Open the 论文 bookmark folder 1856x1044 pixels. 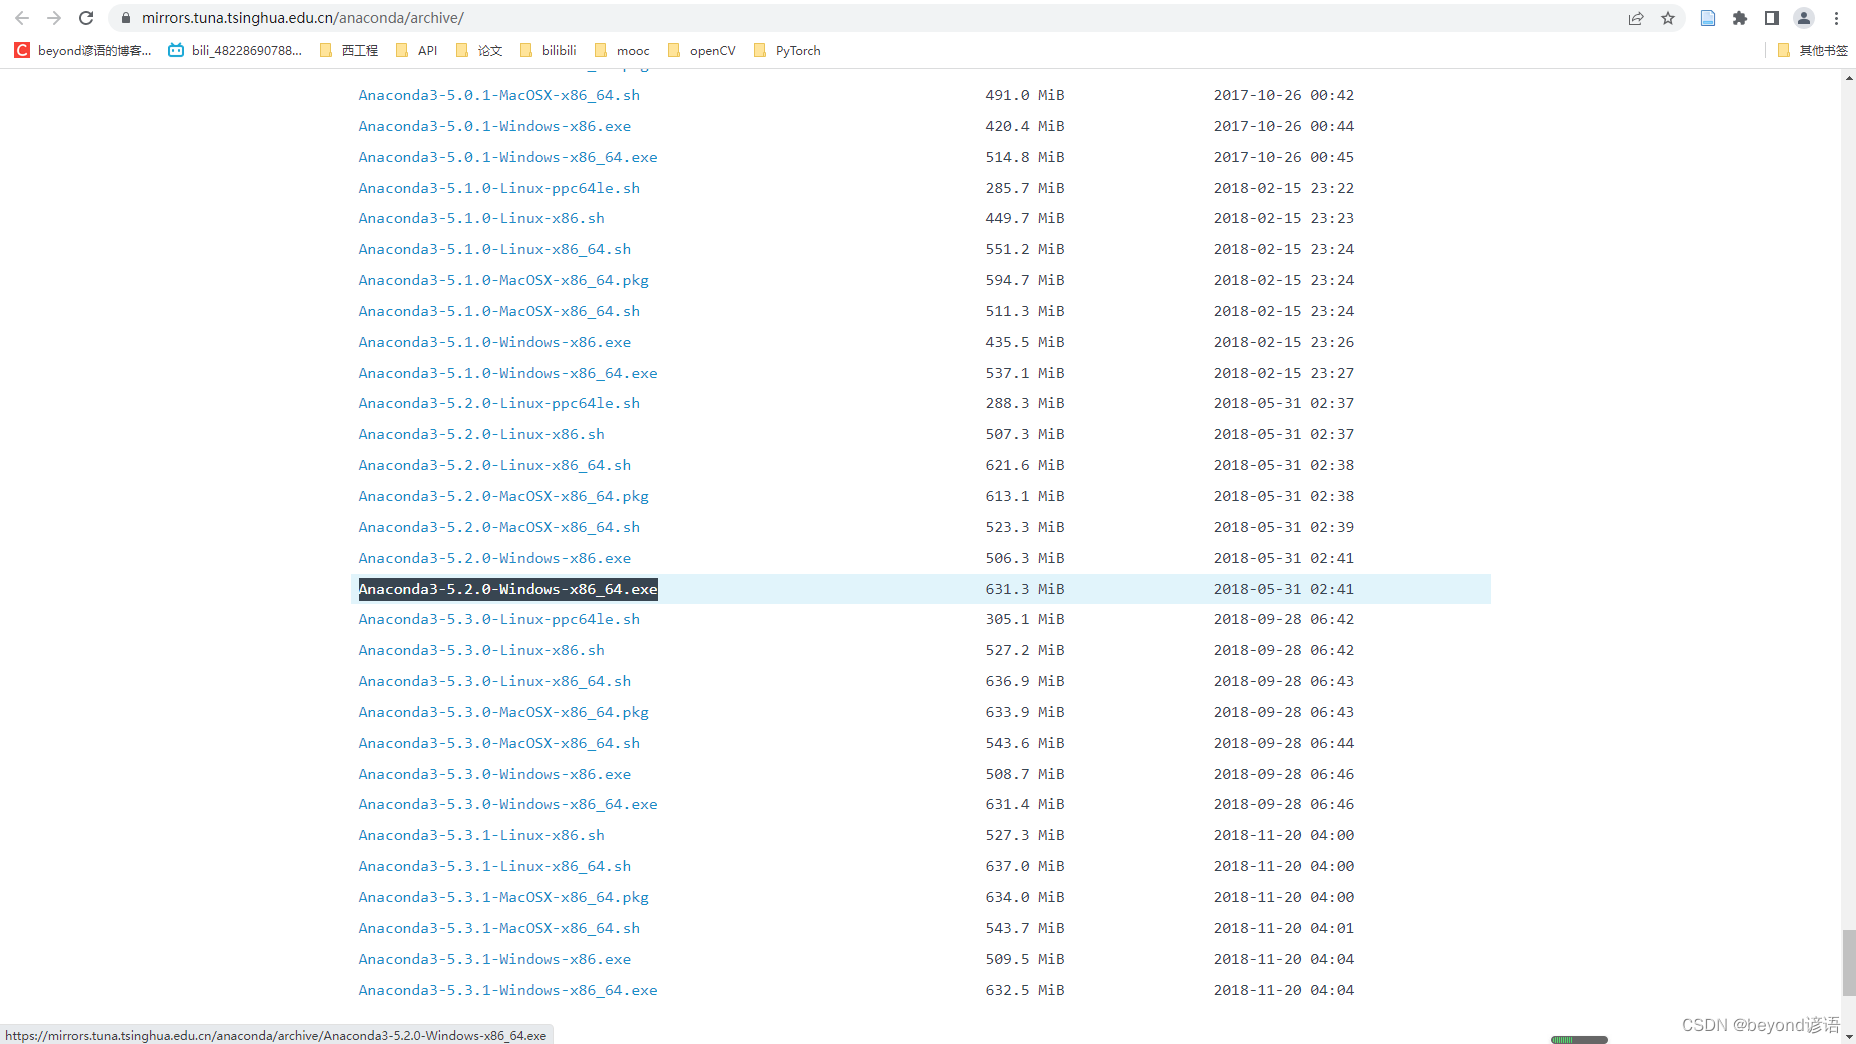(479, 50)
